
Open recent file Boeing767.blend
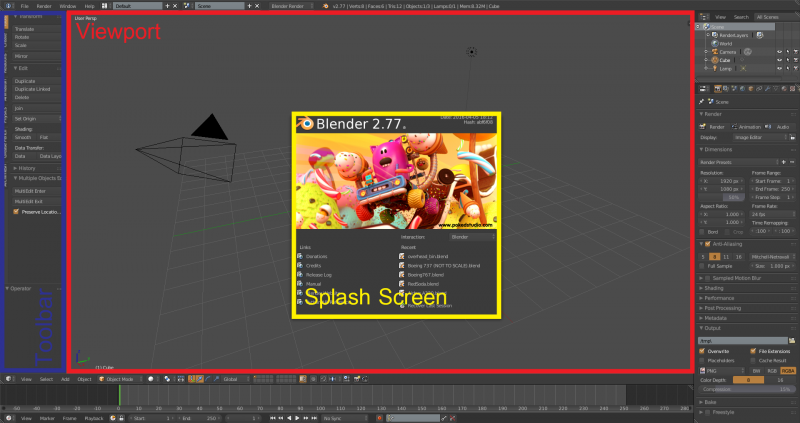click(x=426, y=275)
